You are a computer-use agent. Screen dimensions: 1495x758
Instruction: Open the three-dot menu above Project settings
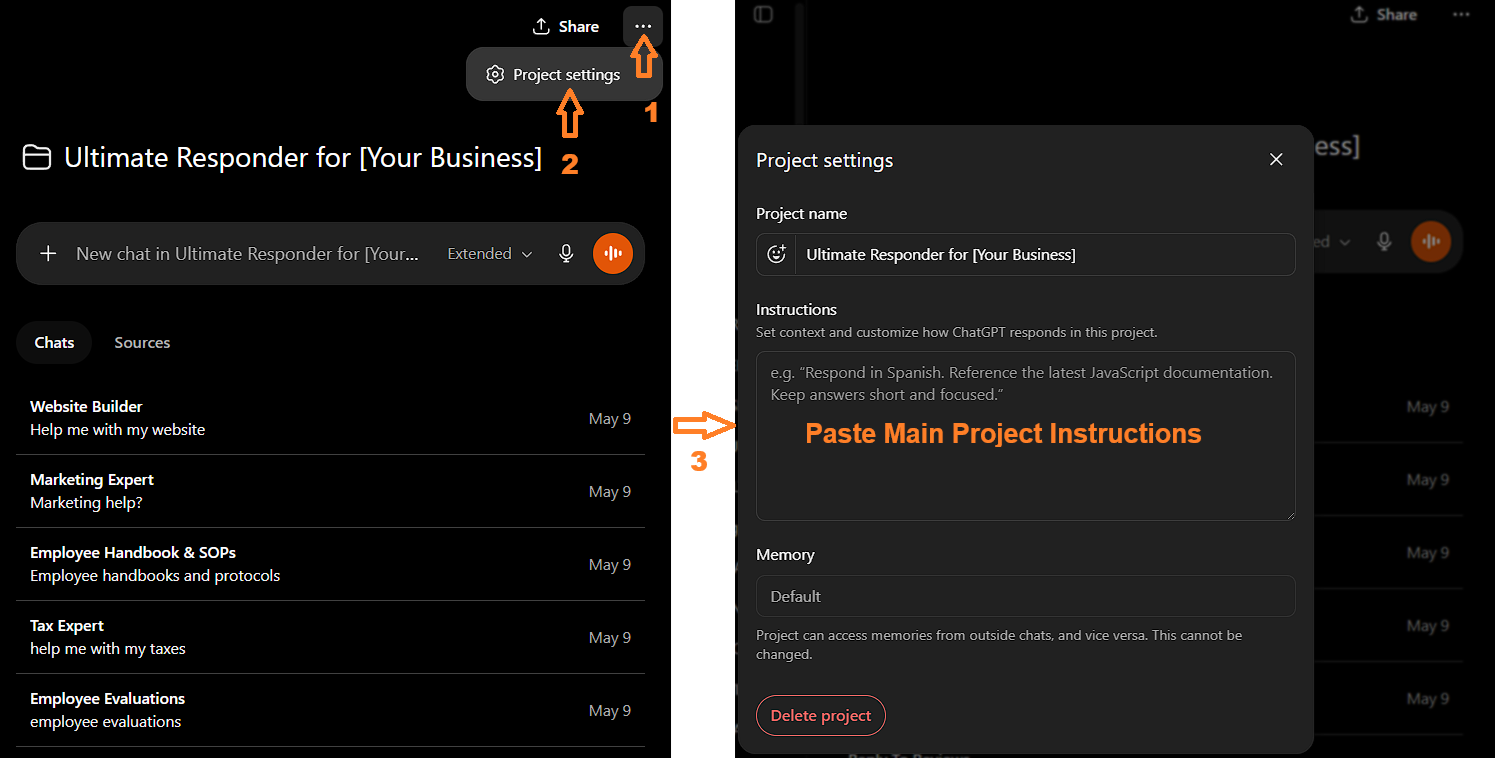[643, 27]
